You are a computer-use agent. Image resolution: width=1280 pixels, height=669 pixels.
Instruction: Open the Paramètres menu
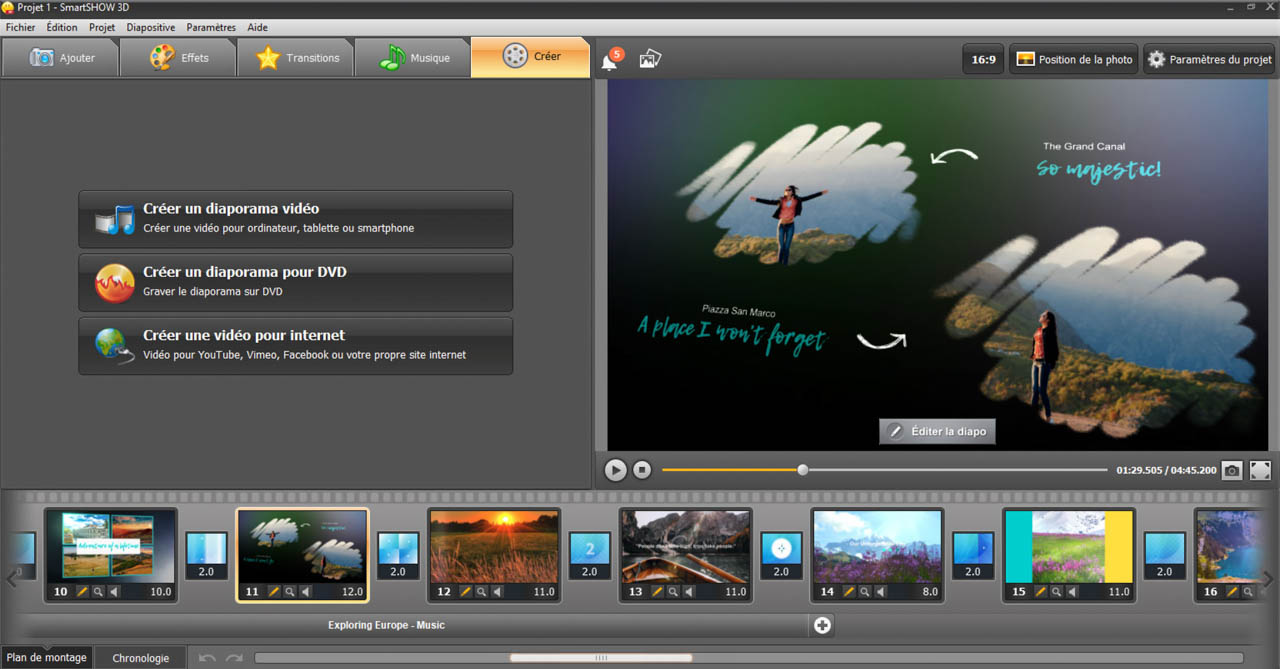[211, 27]
